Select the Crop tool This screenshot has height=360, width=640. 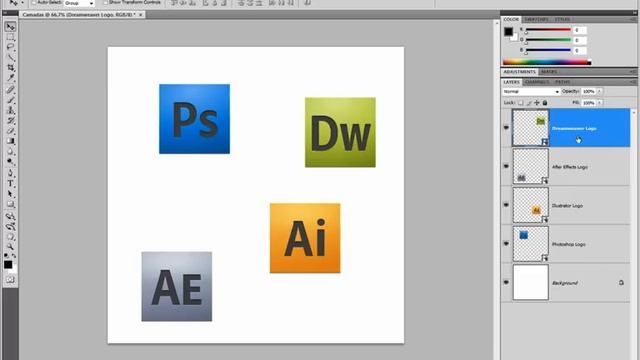(x=10, y=68)
